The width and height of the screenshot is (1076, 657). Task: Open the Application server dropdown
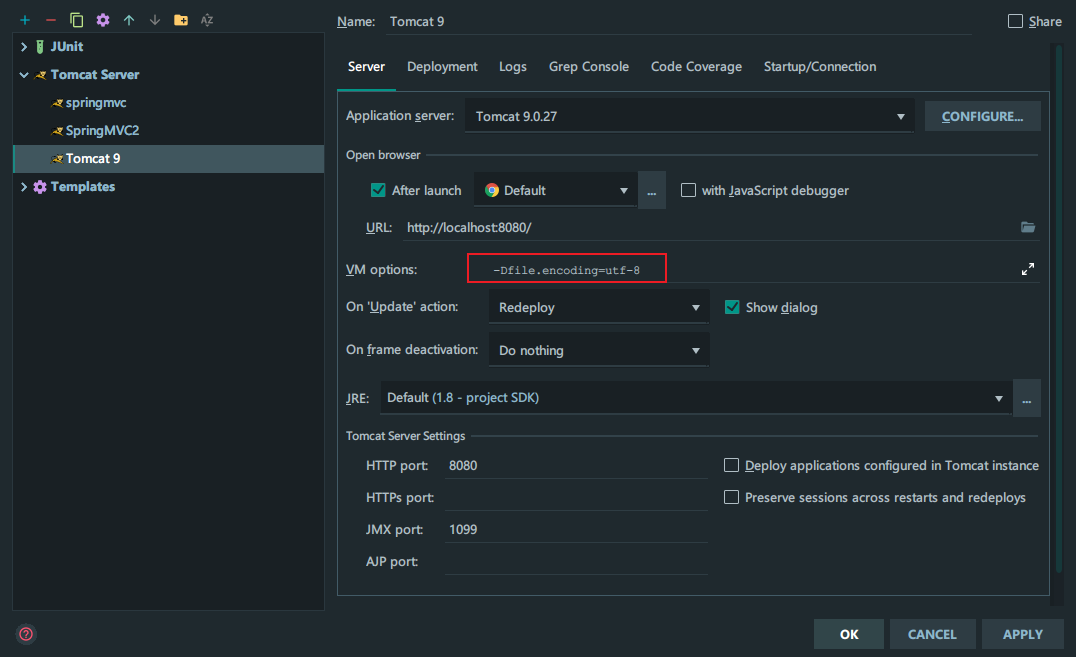coord(689,115)
